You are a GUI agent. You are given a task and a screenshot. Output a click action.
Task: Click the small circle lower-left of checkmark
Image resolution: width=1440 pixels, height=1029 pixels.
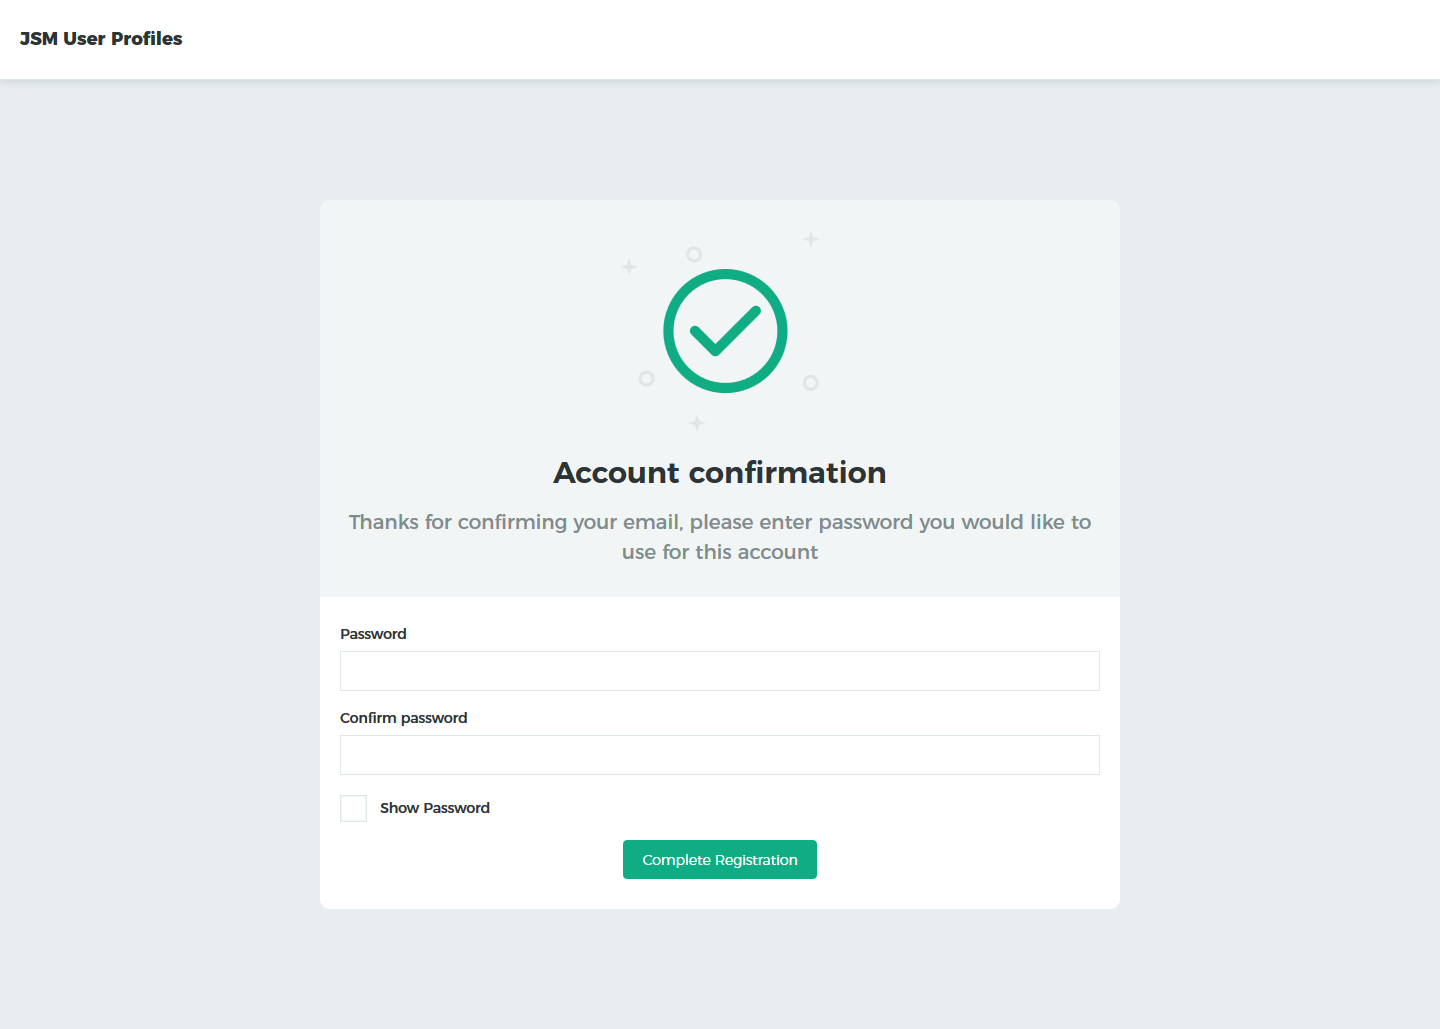647,379
